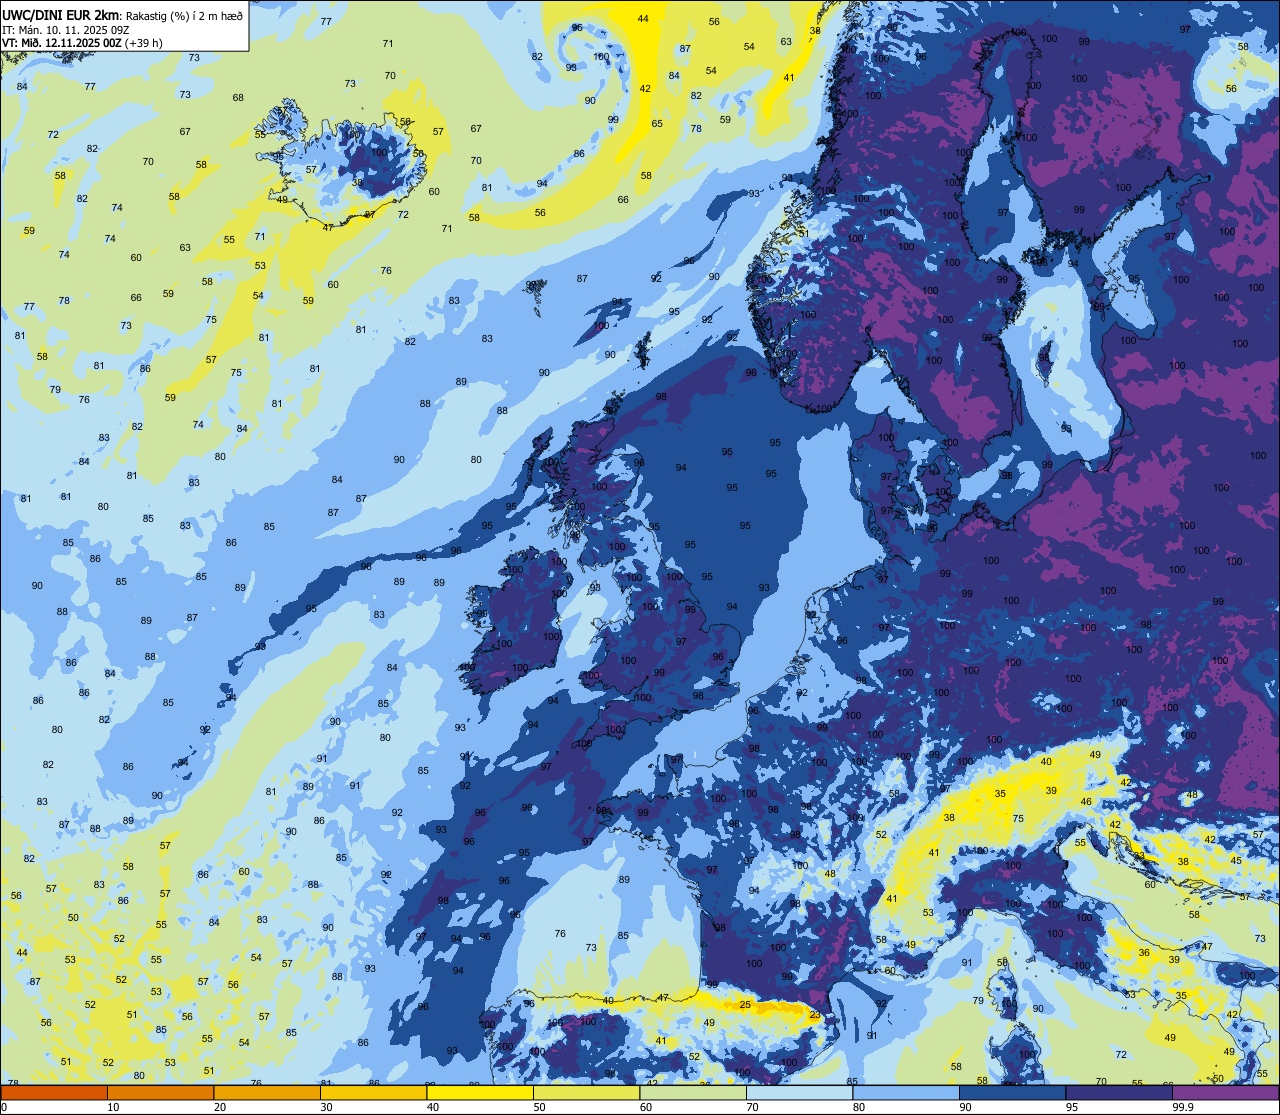This screenshot has height=1115, width=1280.
Task: Click the 20–30 legend color segment
Action: 267,1093
